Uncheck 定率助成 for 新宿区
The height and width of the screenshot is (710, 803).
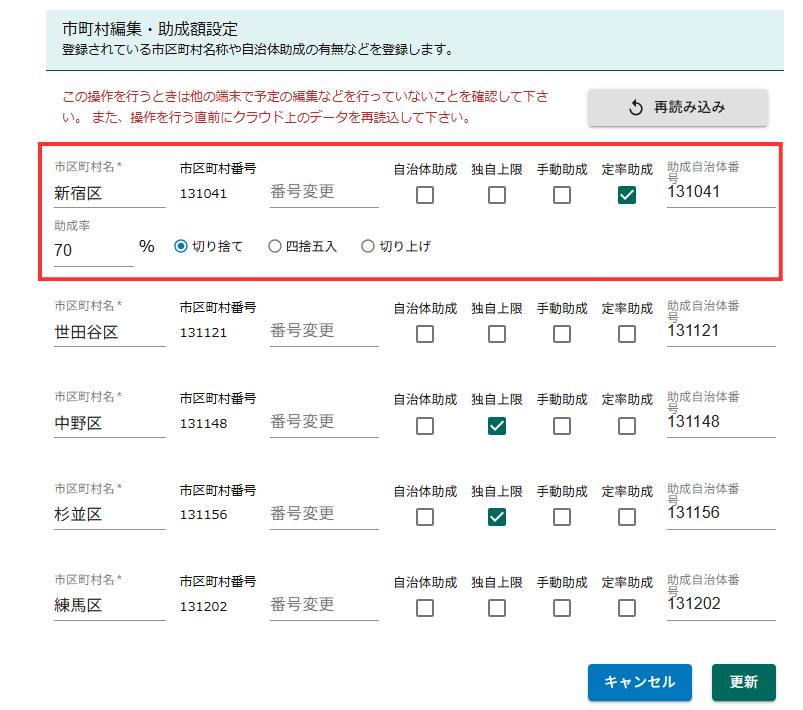click(627, 195)
